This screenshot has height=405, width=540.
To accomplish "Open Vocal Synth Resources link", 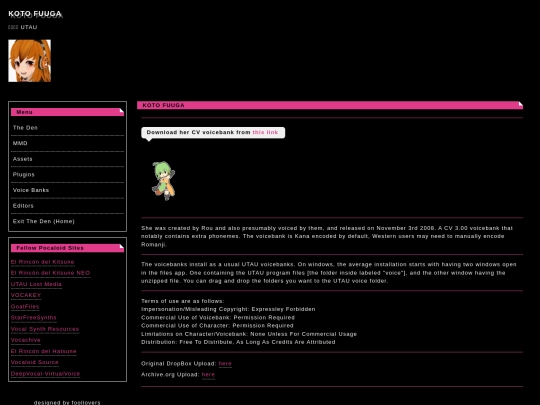I will 45,329.
